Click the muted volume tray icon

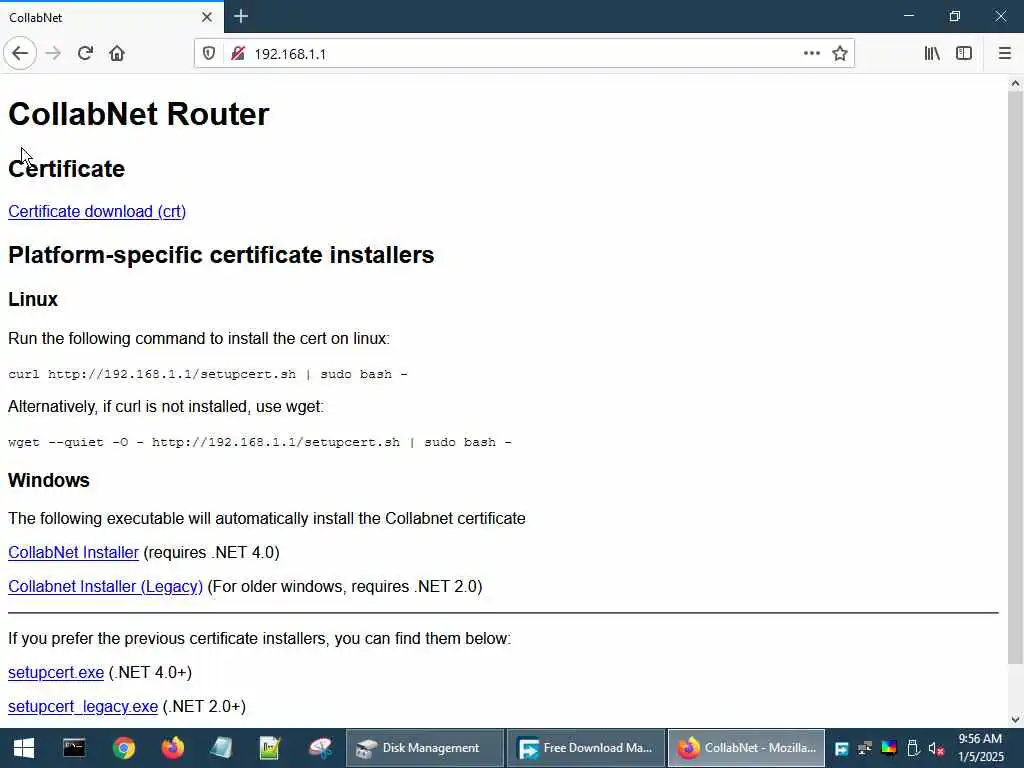(936, 748)
